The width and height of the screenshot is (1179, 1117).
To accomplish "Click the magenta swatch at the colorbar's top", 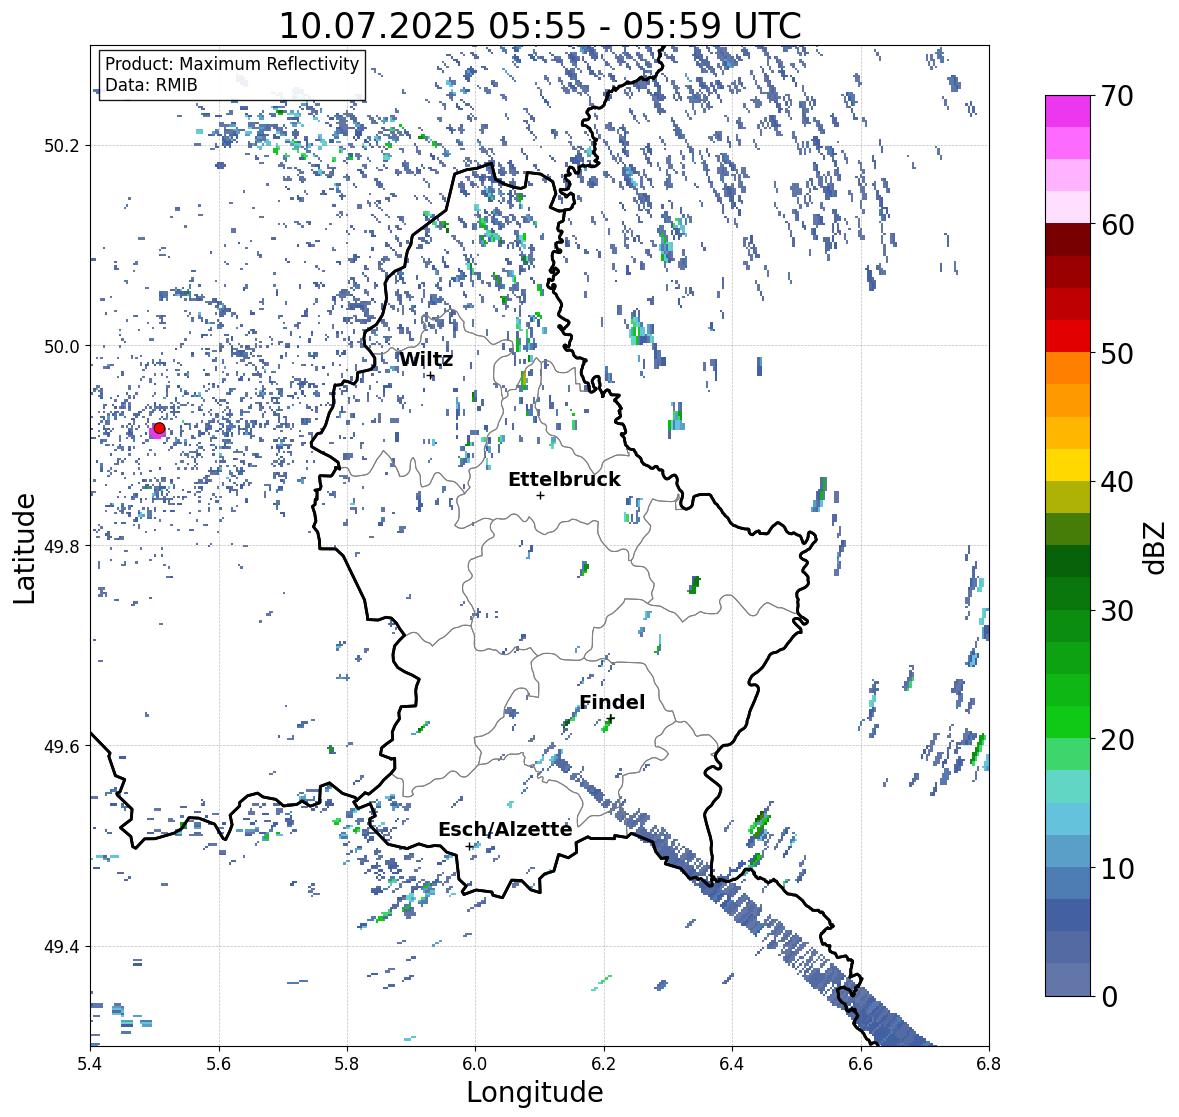I will 1068,111.
